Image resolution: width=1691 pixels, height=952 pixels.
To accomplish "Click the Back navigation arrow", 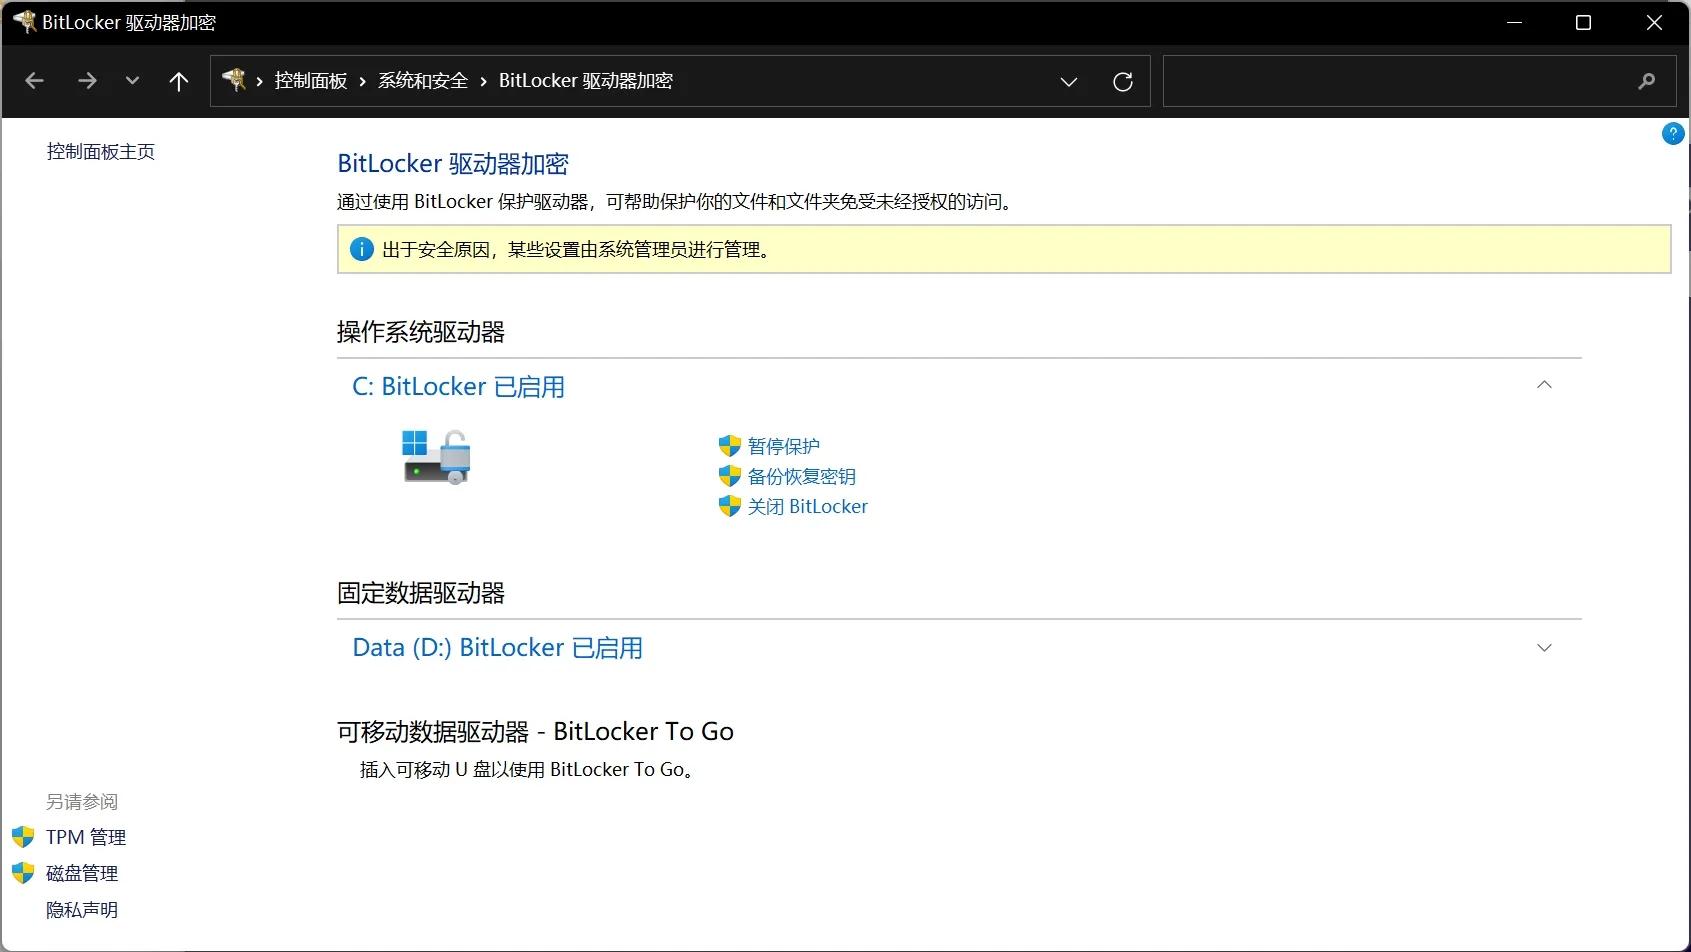I will 35,81.
